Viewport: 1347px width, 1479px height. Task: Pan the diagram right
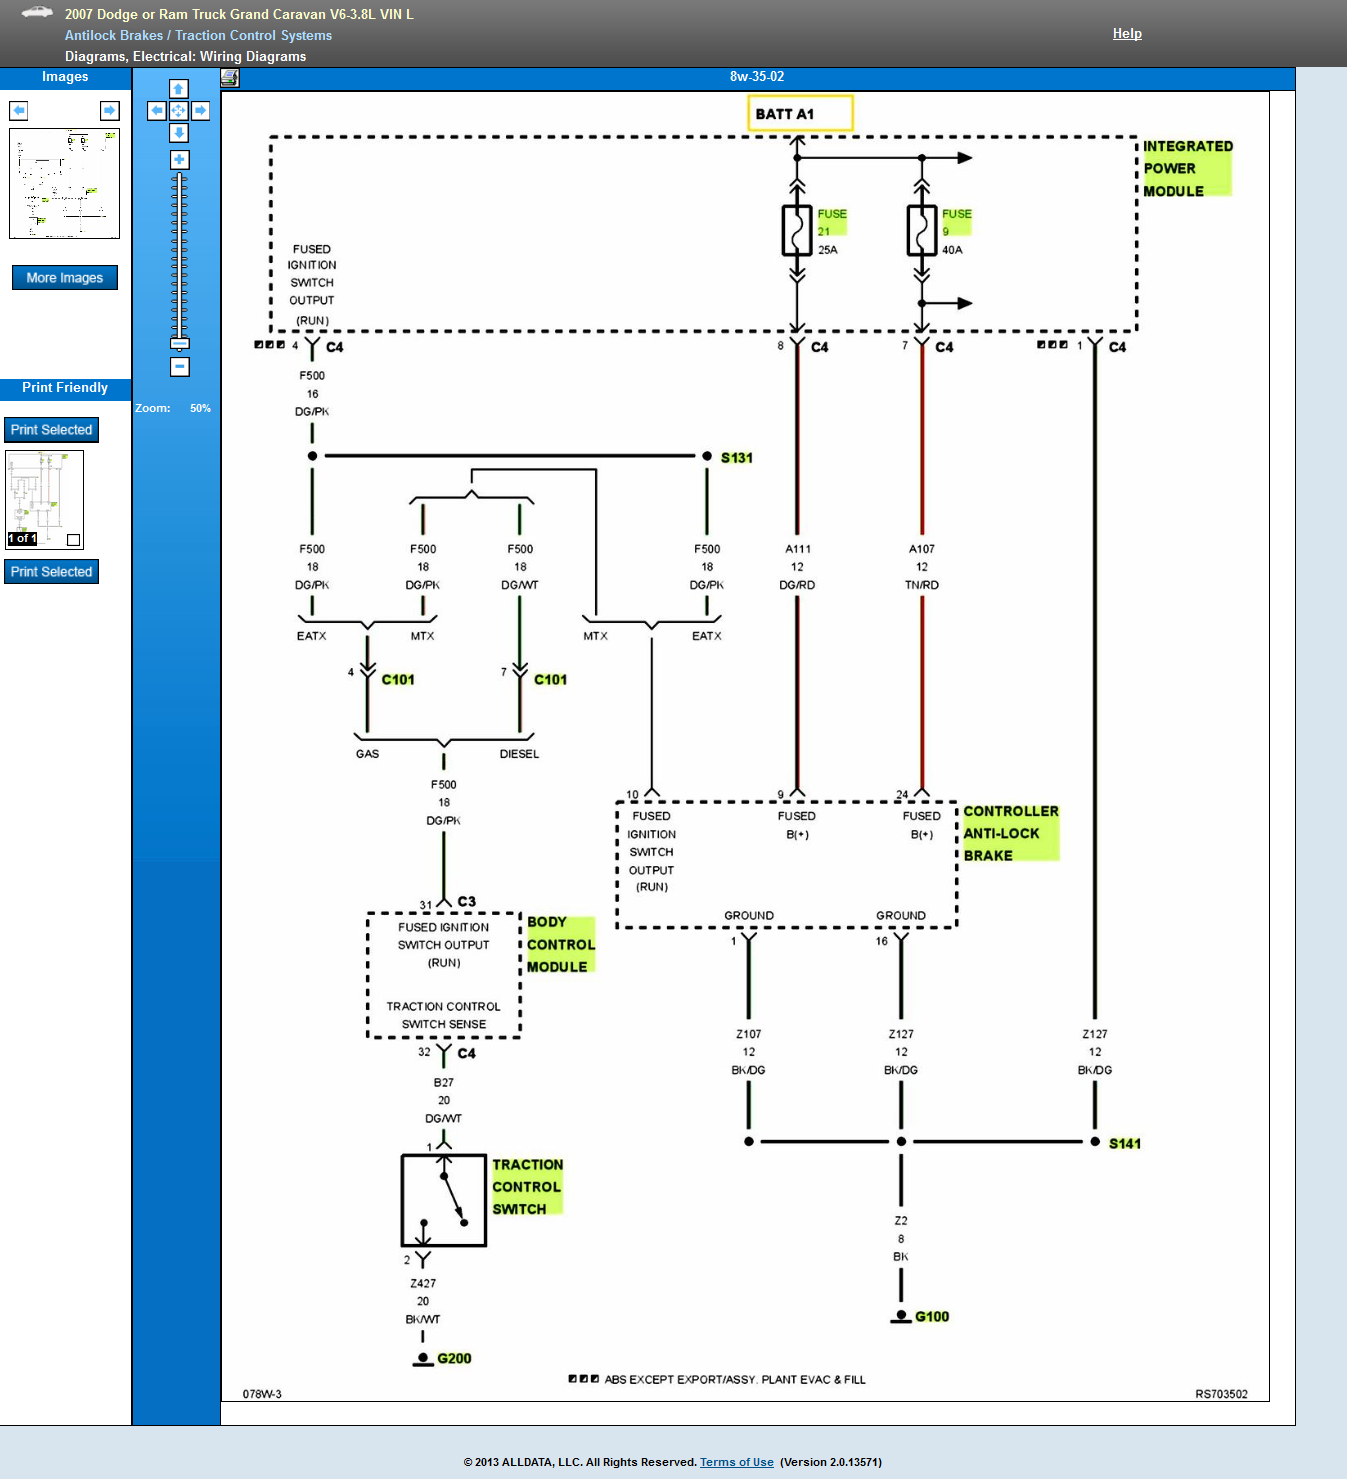201,111
